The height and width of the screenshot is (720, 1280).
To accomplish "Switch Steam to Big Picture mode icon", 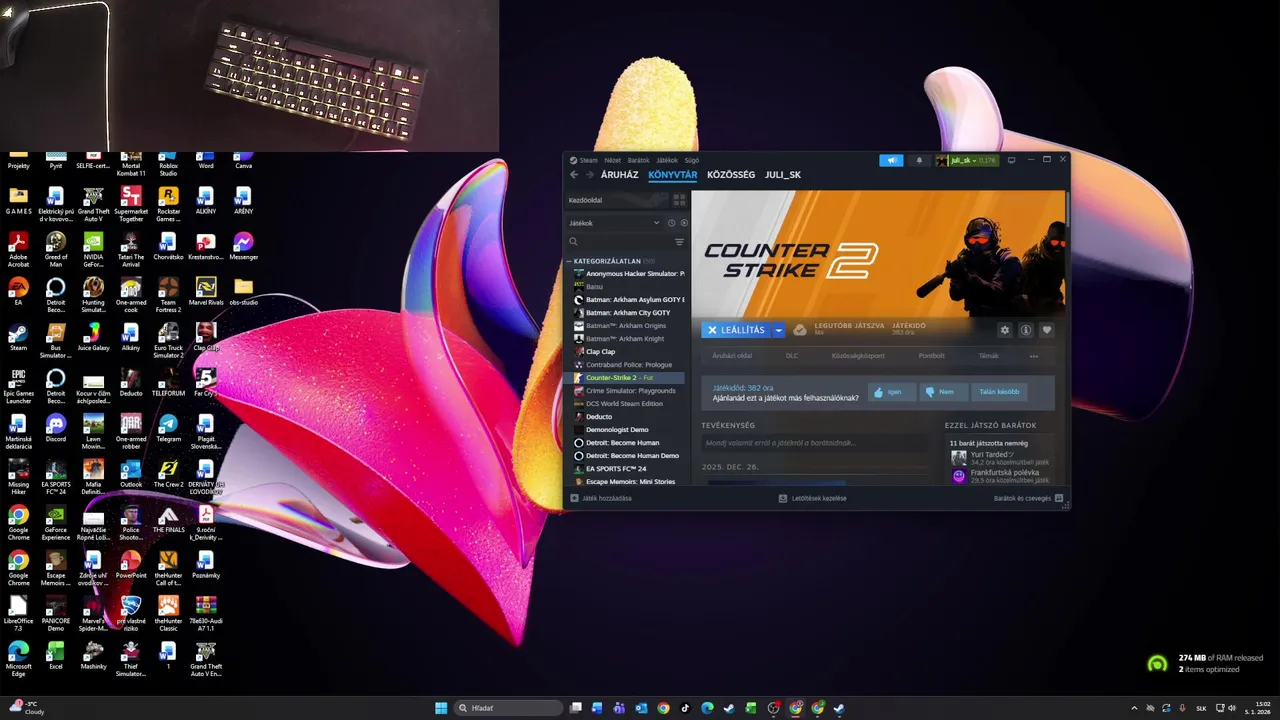I will (1011, 160).
